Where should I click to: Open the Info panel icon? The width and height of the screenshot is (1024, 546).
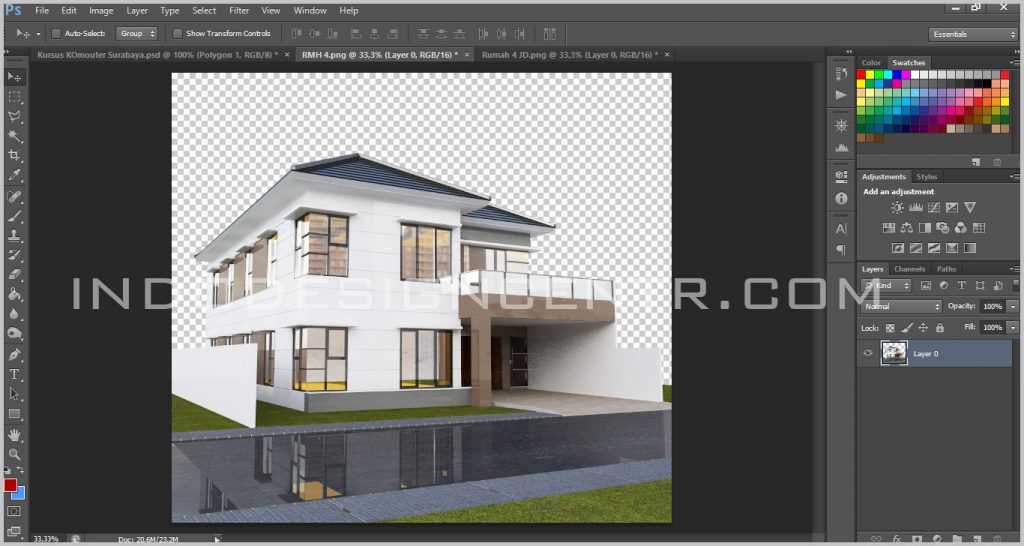841,198
